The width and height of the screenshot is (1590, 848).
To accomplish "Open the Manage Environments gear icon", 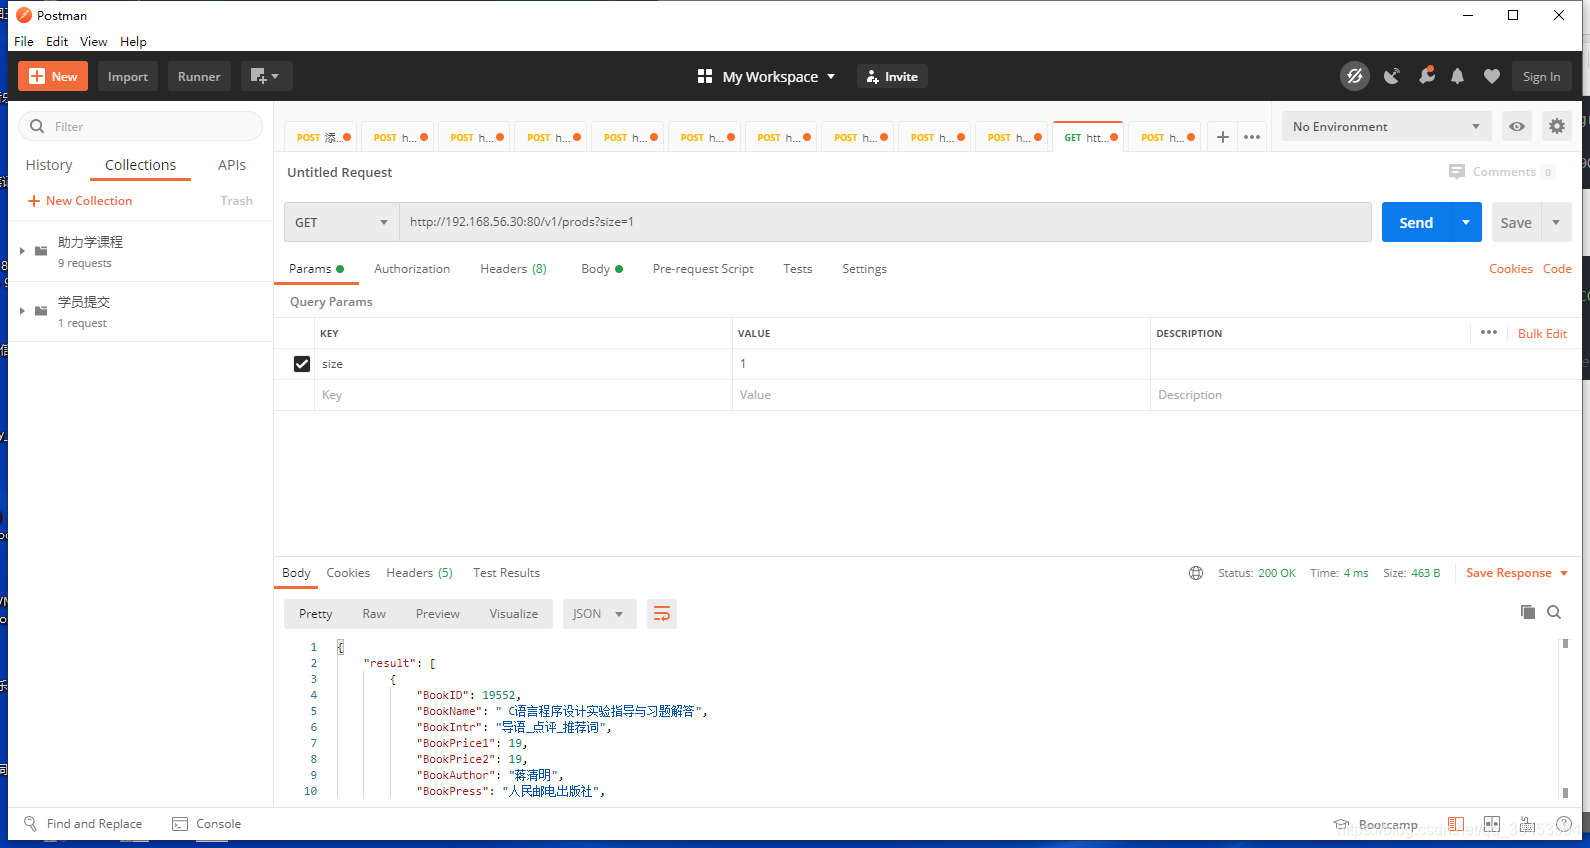I will 1556,126.
